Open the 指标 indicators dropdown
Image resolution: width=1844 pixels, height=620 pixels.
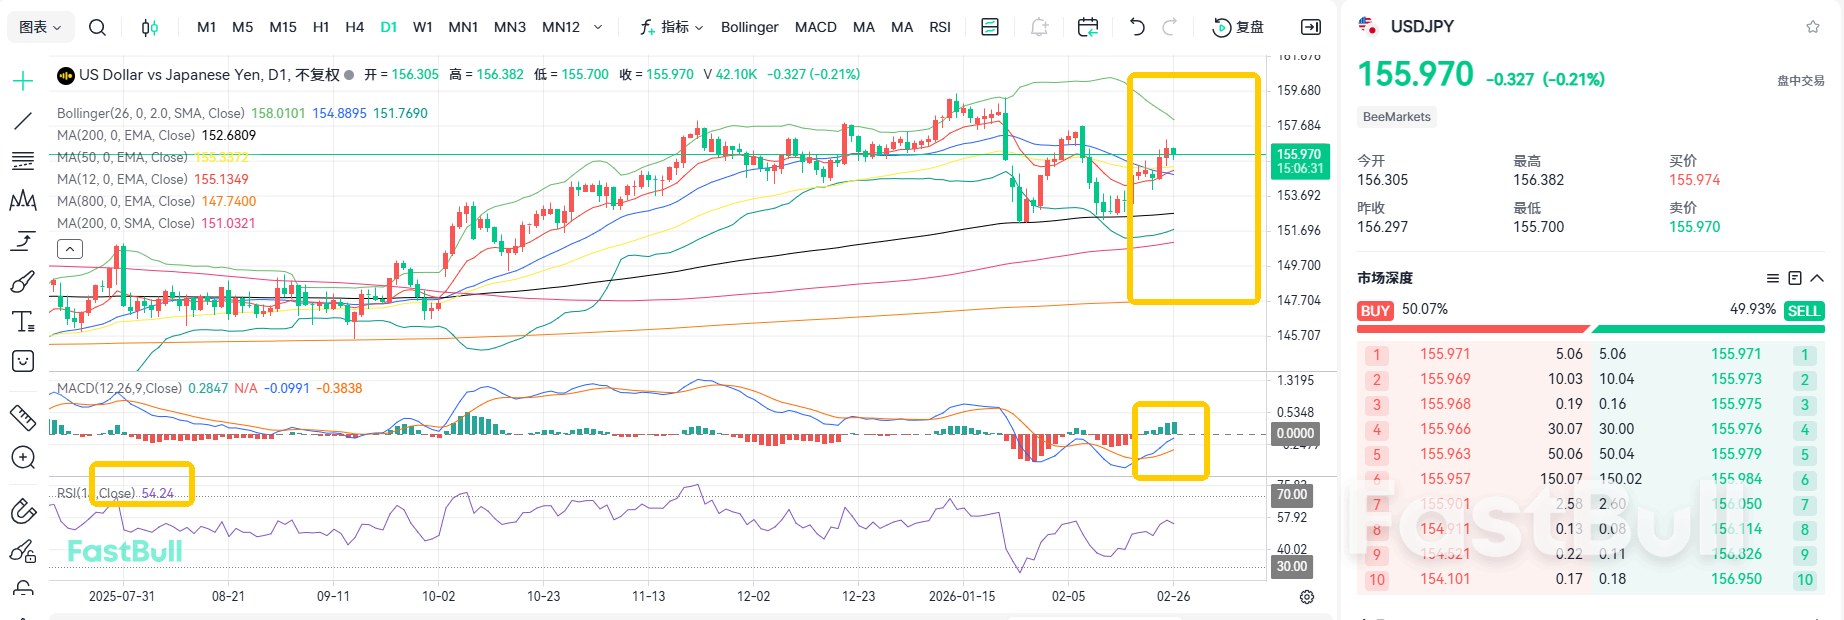click(672, 27)
